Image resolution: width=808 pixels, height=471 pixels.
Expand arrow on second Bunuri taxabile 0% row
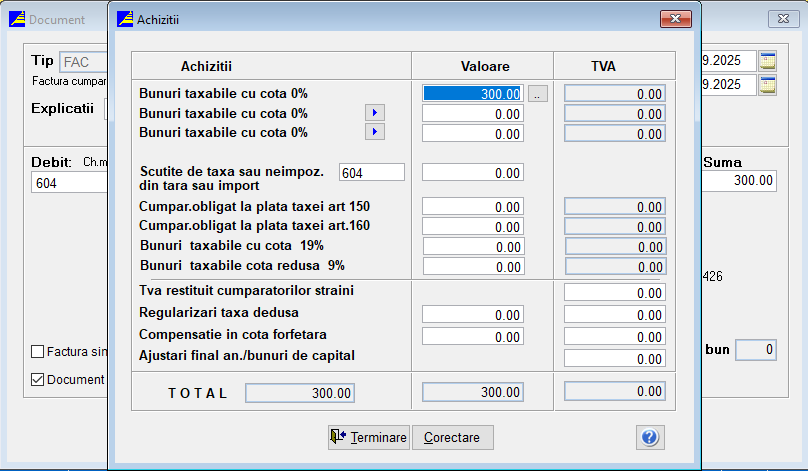tap(375, 113)
